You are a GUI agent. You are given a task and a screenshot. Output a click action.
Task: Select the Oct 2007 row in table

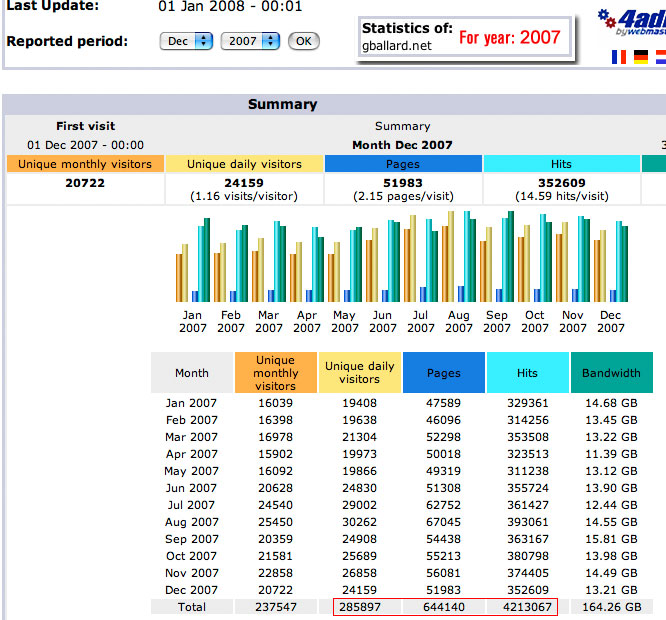click(x=402, y=556)
